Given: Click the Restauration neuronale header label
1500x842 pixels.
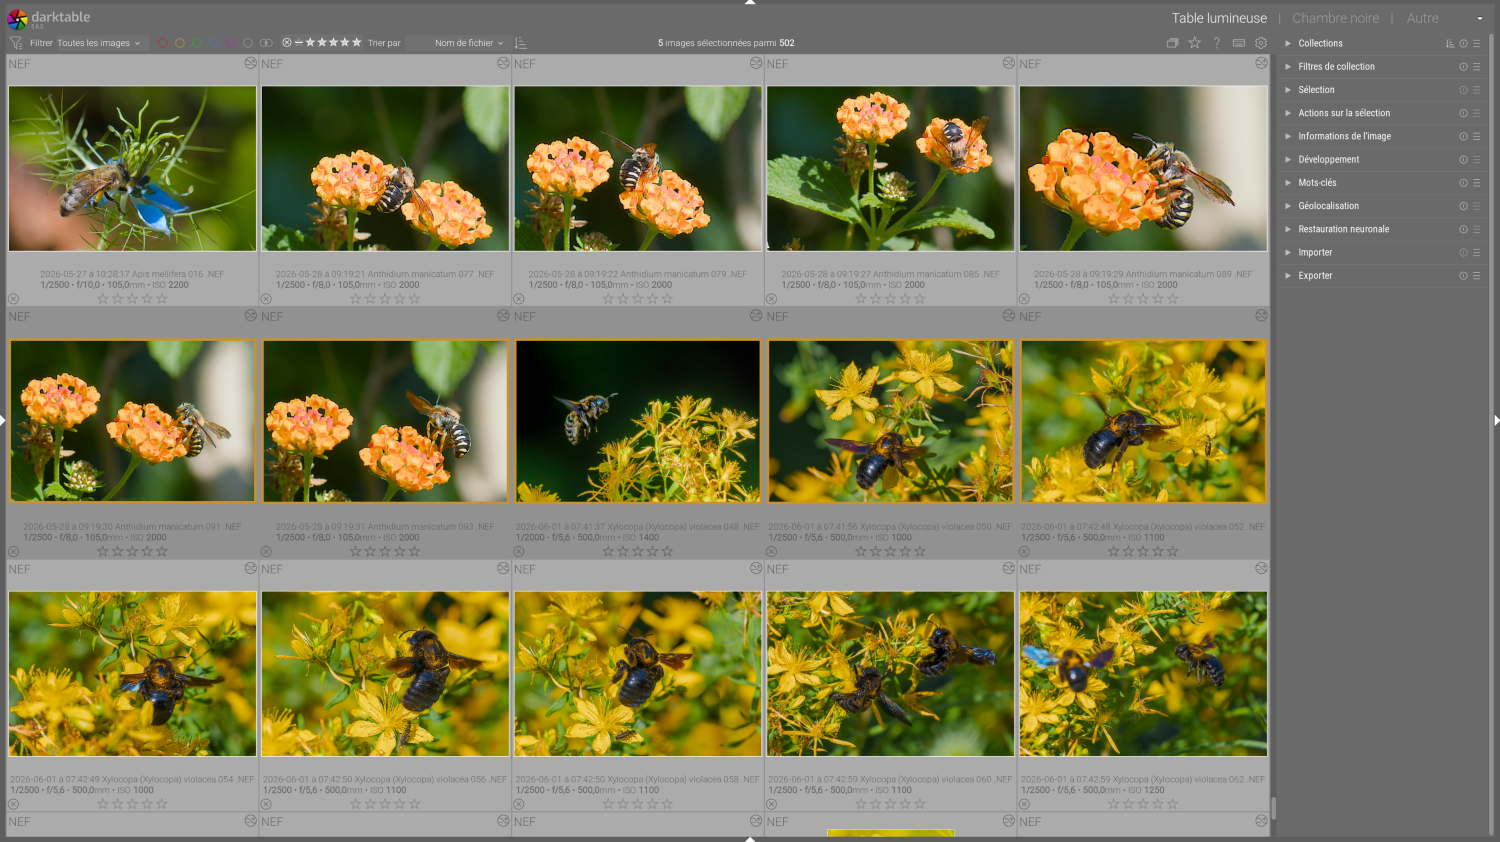Looking at the screenshot, I should click(1343, 230).
